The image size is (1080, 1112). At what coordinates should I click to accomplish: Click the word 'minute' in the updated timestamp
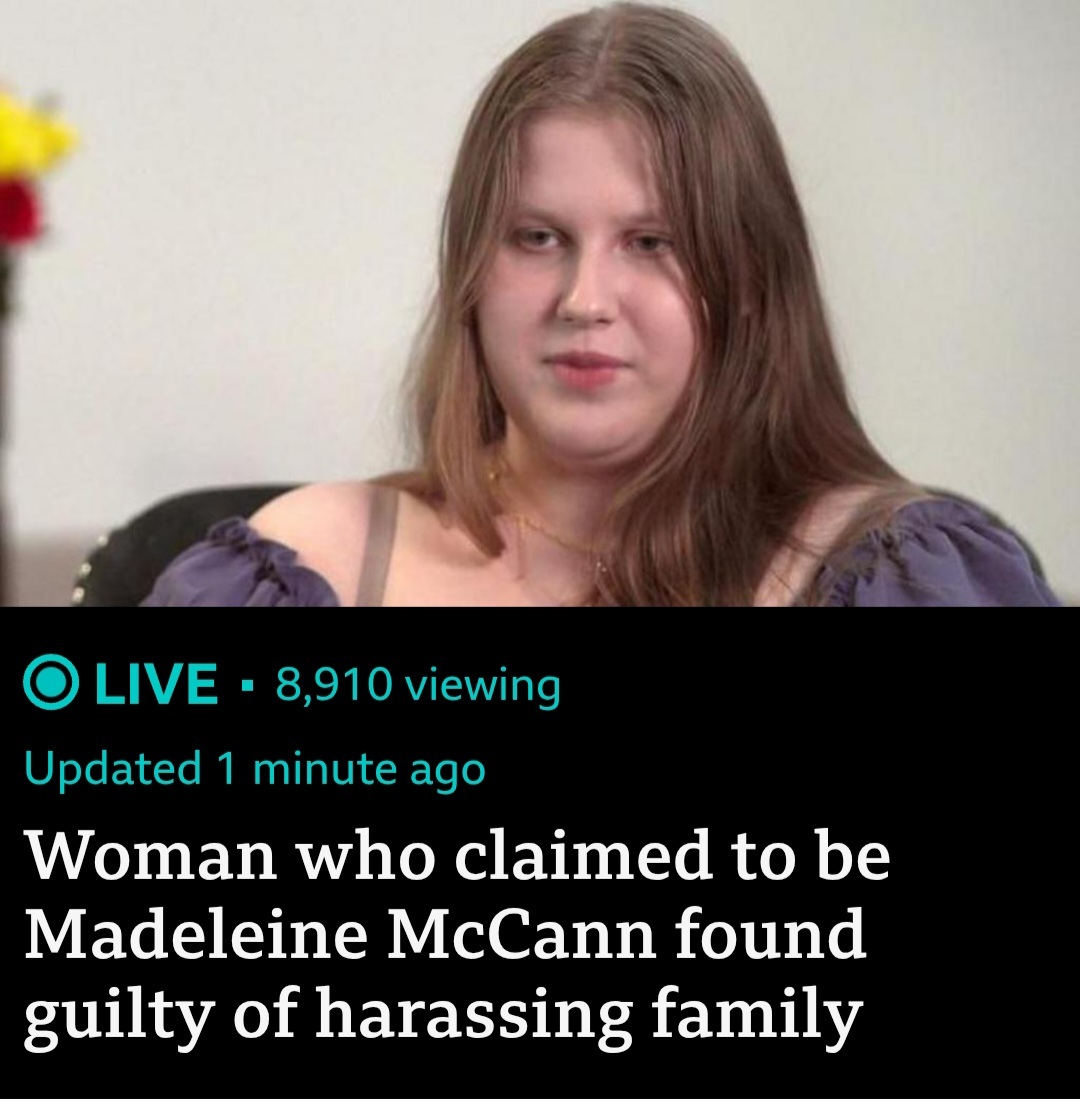tap(324, 768)
